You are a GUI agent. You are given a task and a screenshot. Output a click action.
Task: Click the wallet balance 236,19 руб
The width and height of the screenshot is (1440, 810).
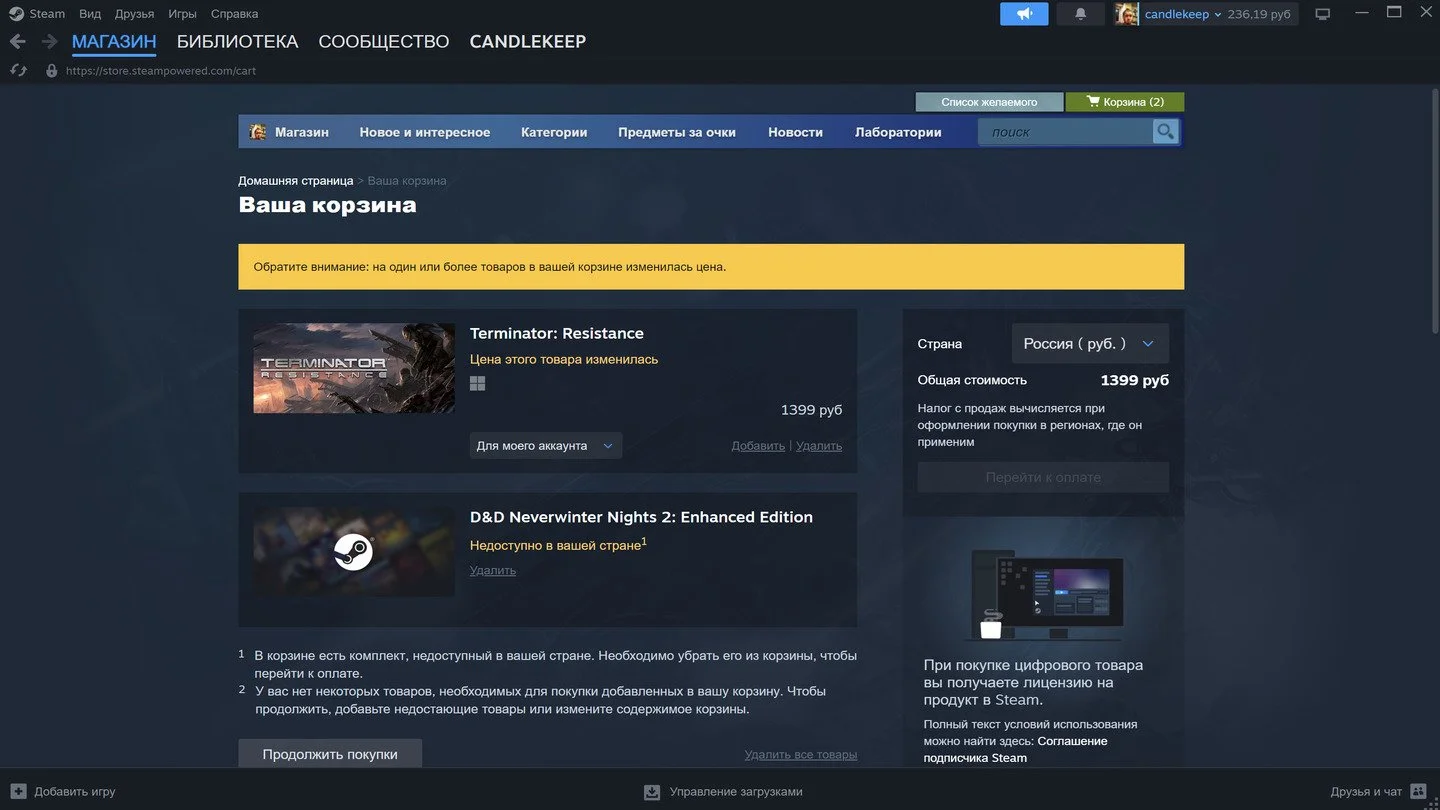[1259, 14]
